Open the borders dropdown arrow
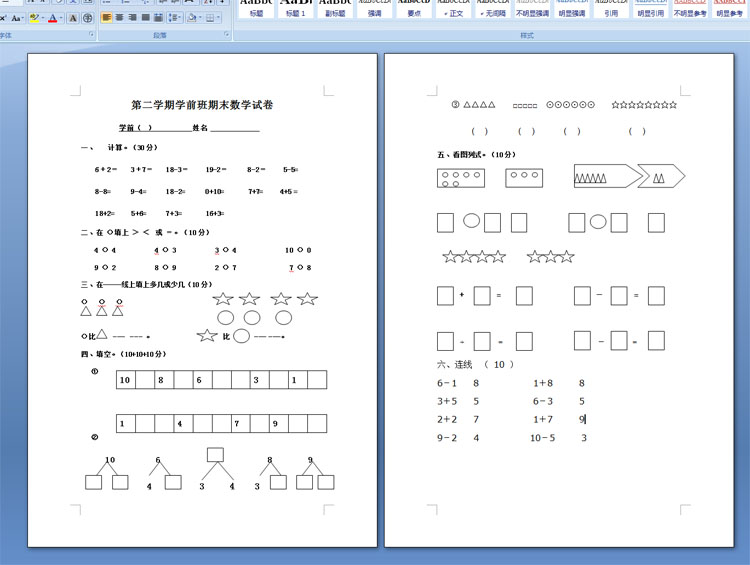 coord(219,18)
